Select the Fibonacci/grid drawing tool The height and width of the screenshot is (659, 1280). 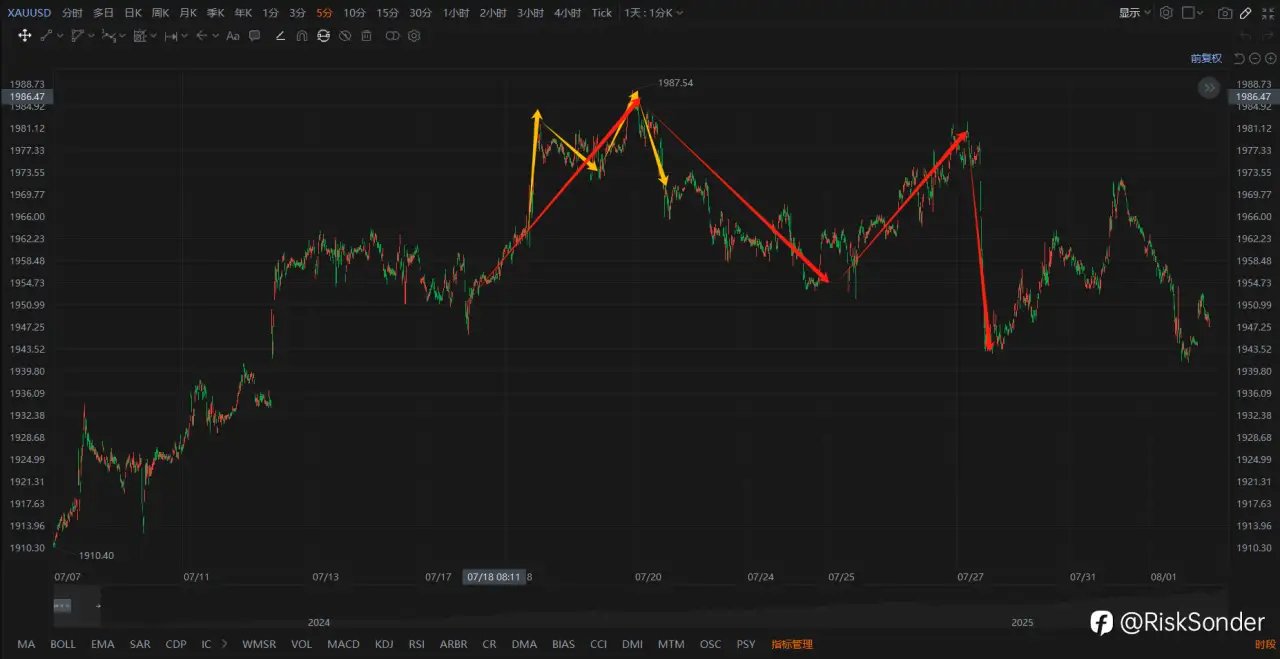click(140, 35)
